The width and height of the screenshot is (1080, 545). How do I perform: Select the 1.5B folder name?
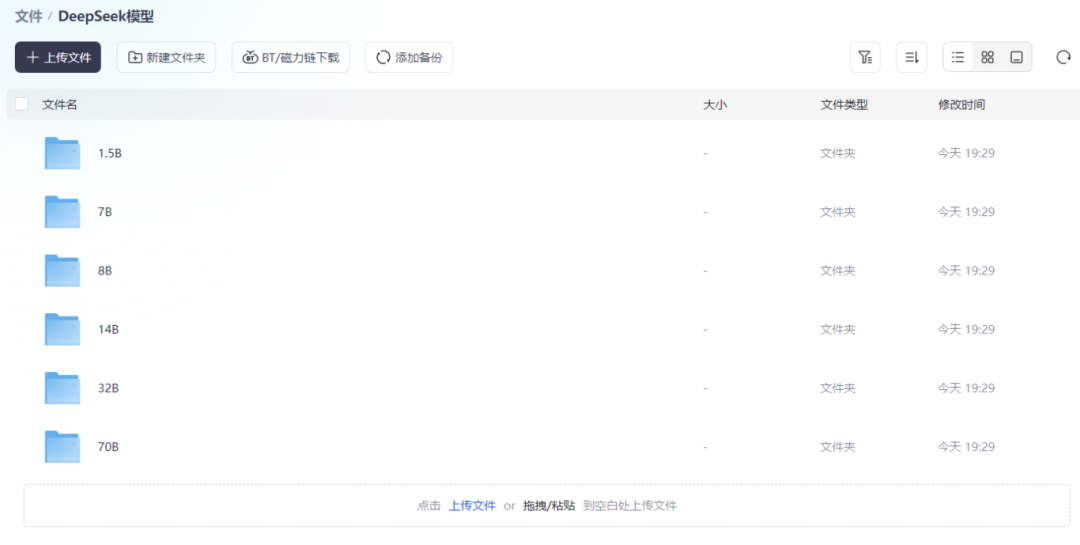click(x=110, y=153)
